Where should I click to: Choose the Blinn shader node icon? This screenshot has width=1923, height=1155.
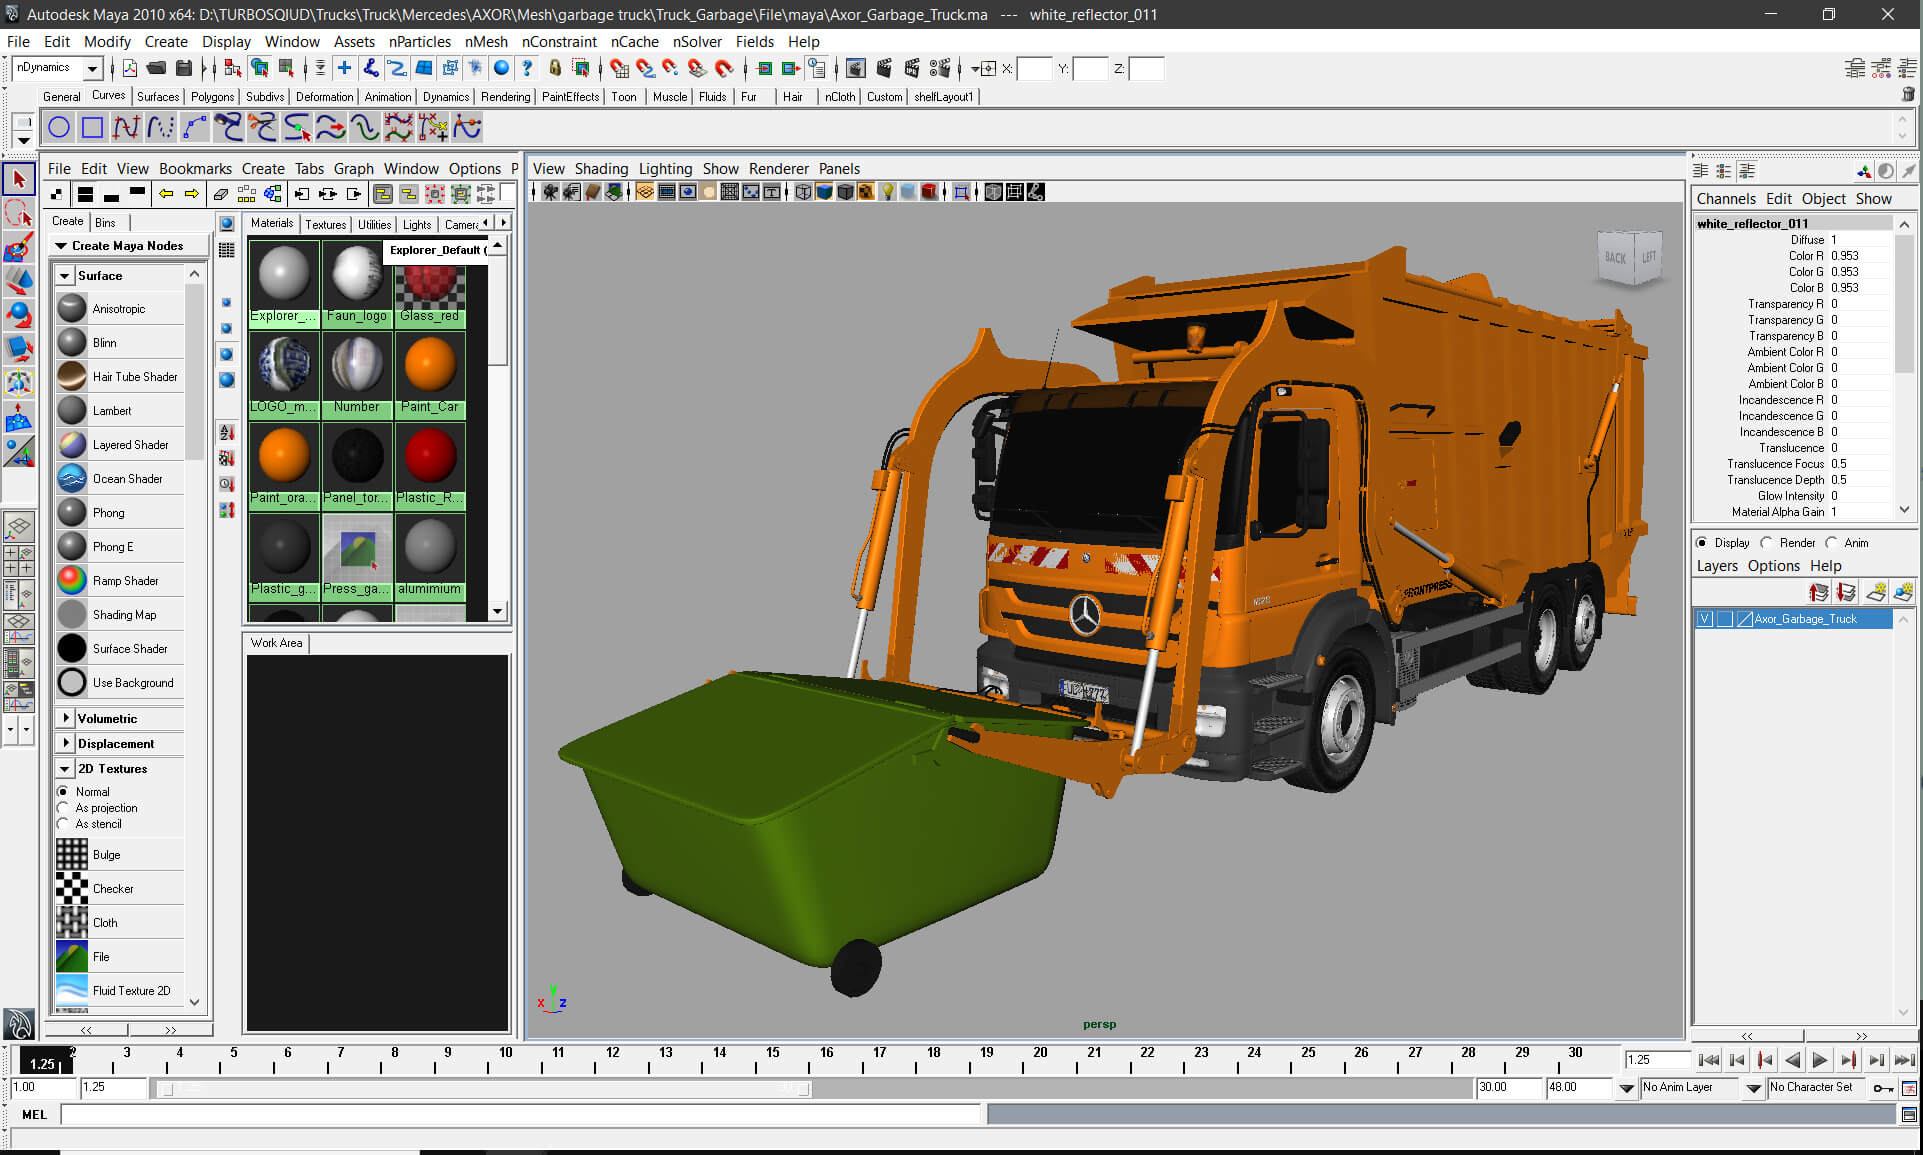pos(72,342)
